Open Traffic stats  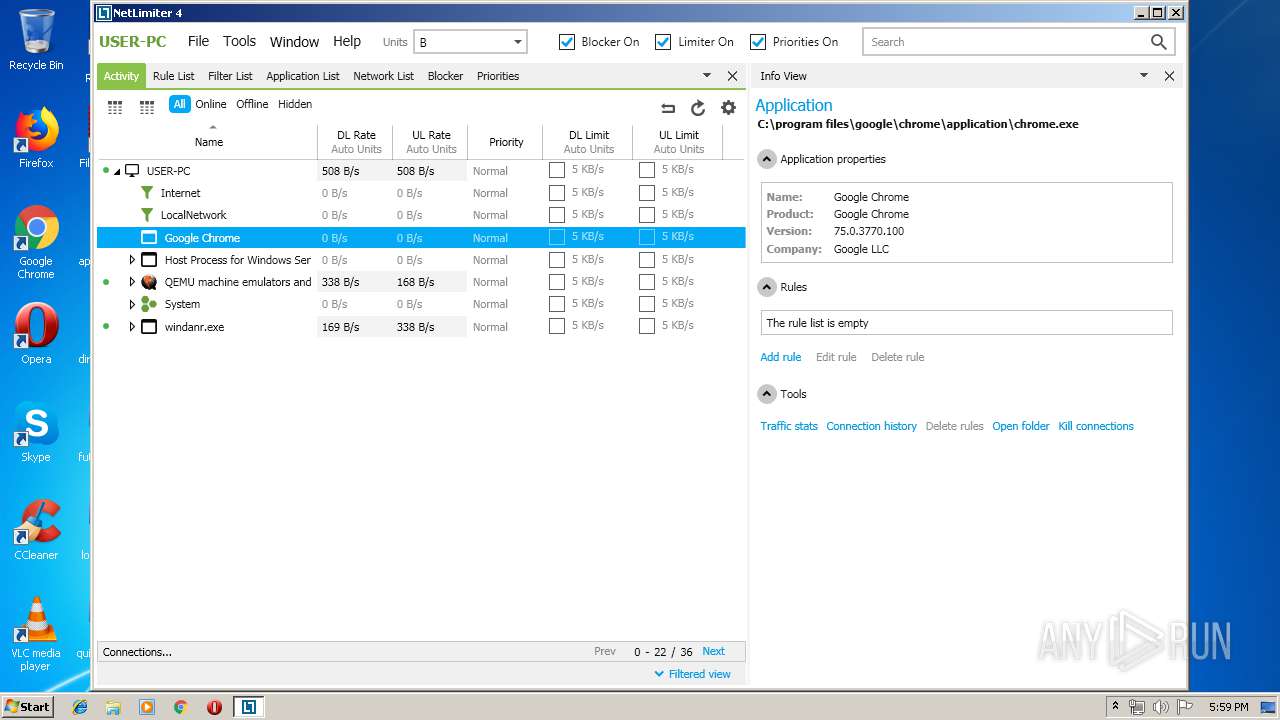point(789,426)
